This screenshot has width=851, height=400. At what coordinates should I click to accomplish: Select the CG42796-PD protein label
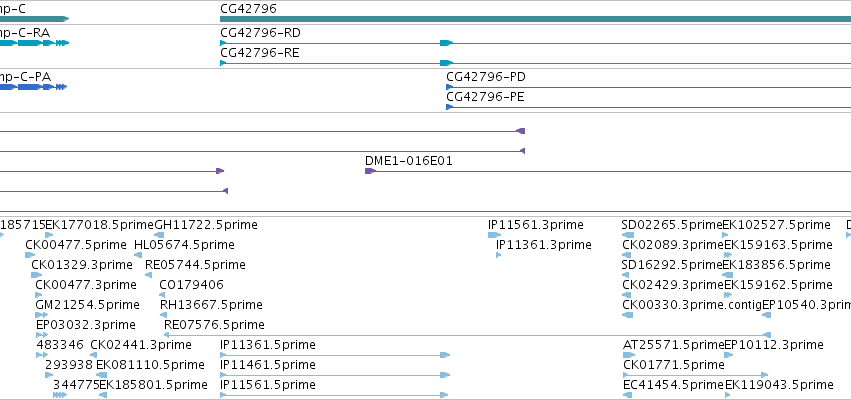coord(486,77)
